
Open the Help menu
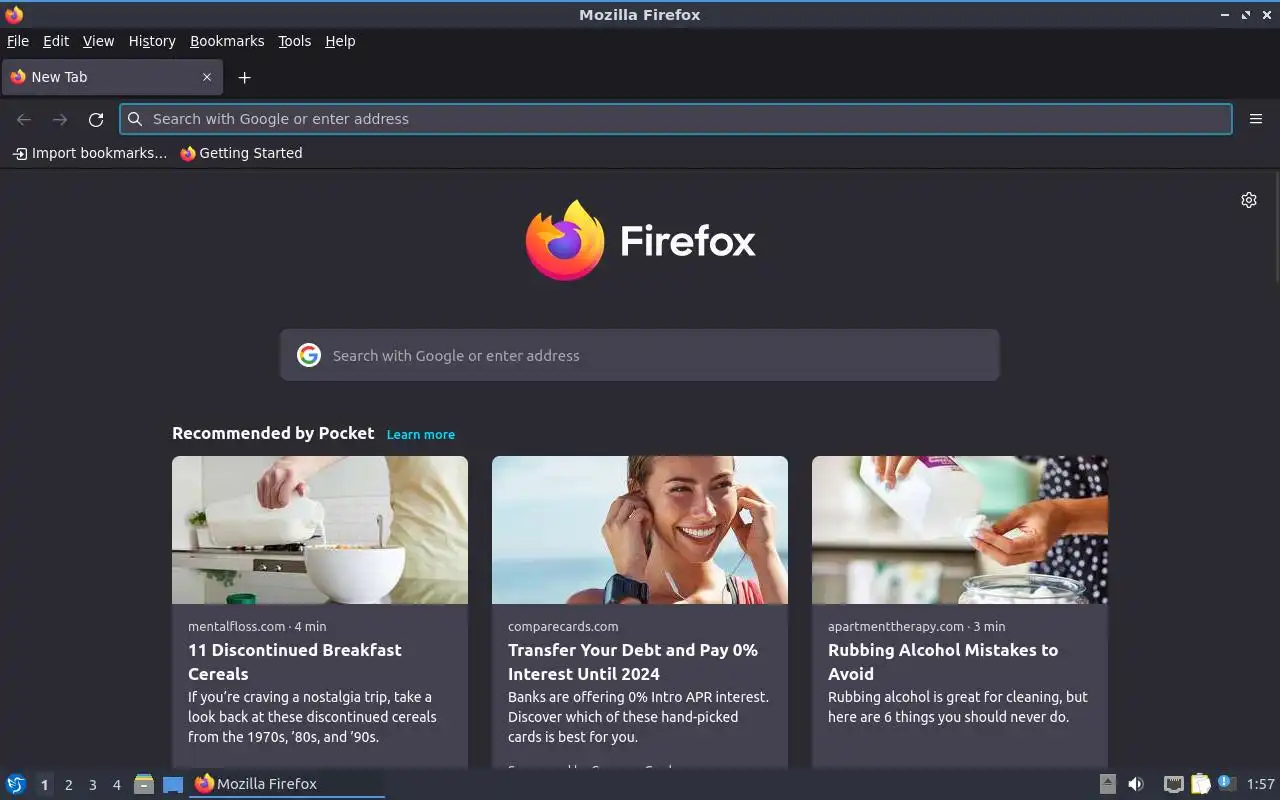click(340, 41)
